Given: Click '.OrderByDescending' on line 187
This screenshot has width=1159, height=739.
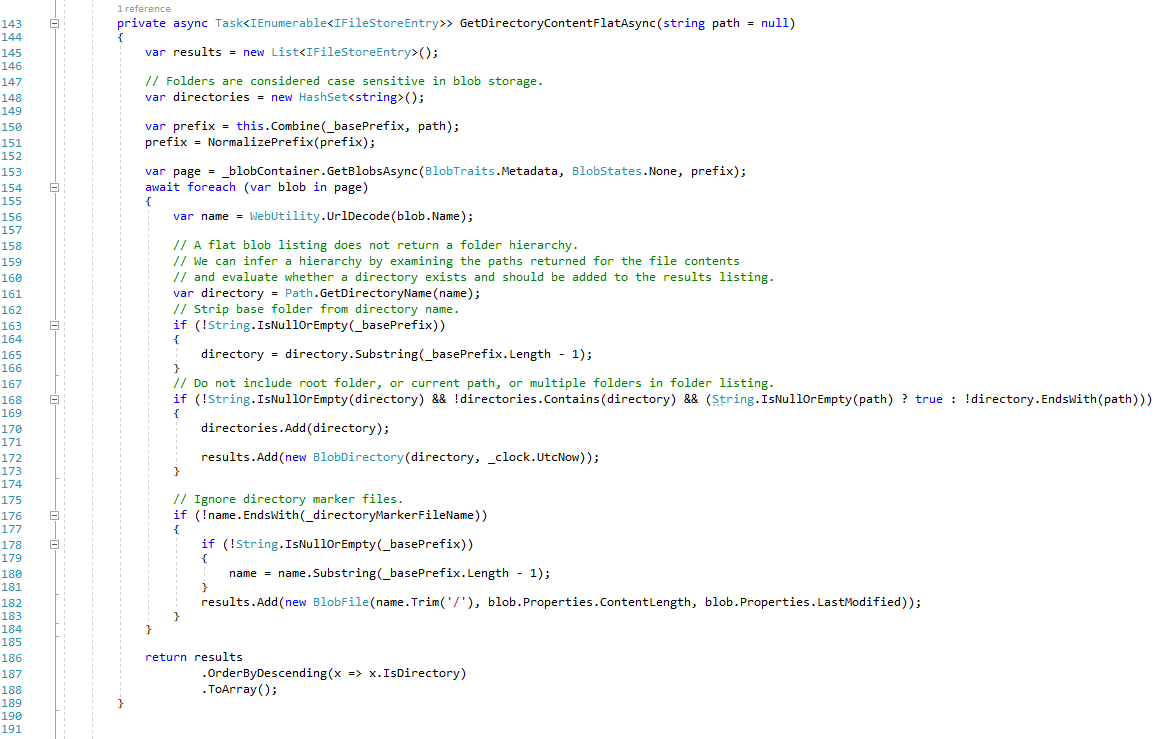Looking at the screenshot, I should coord(264,673).
